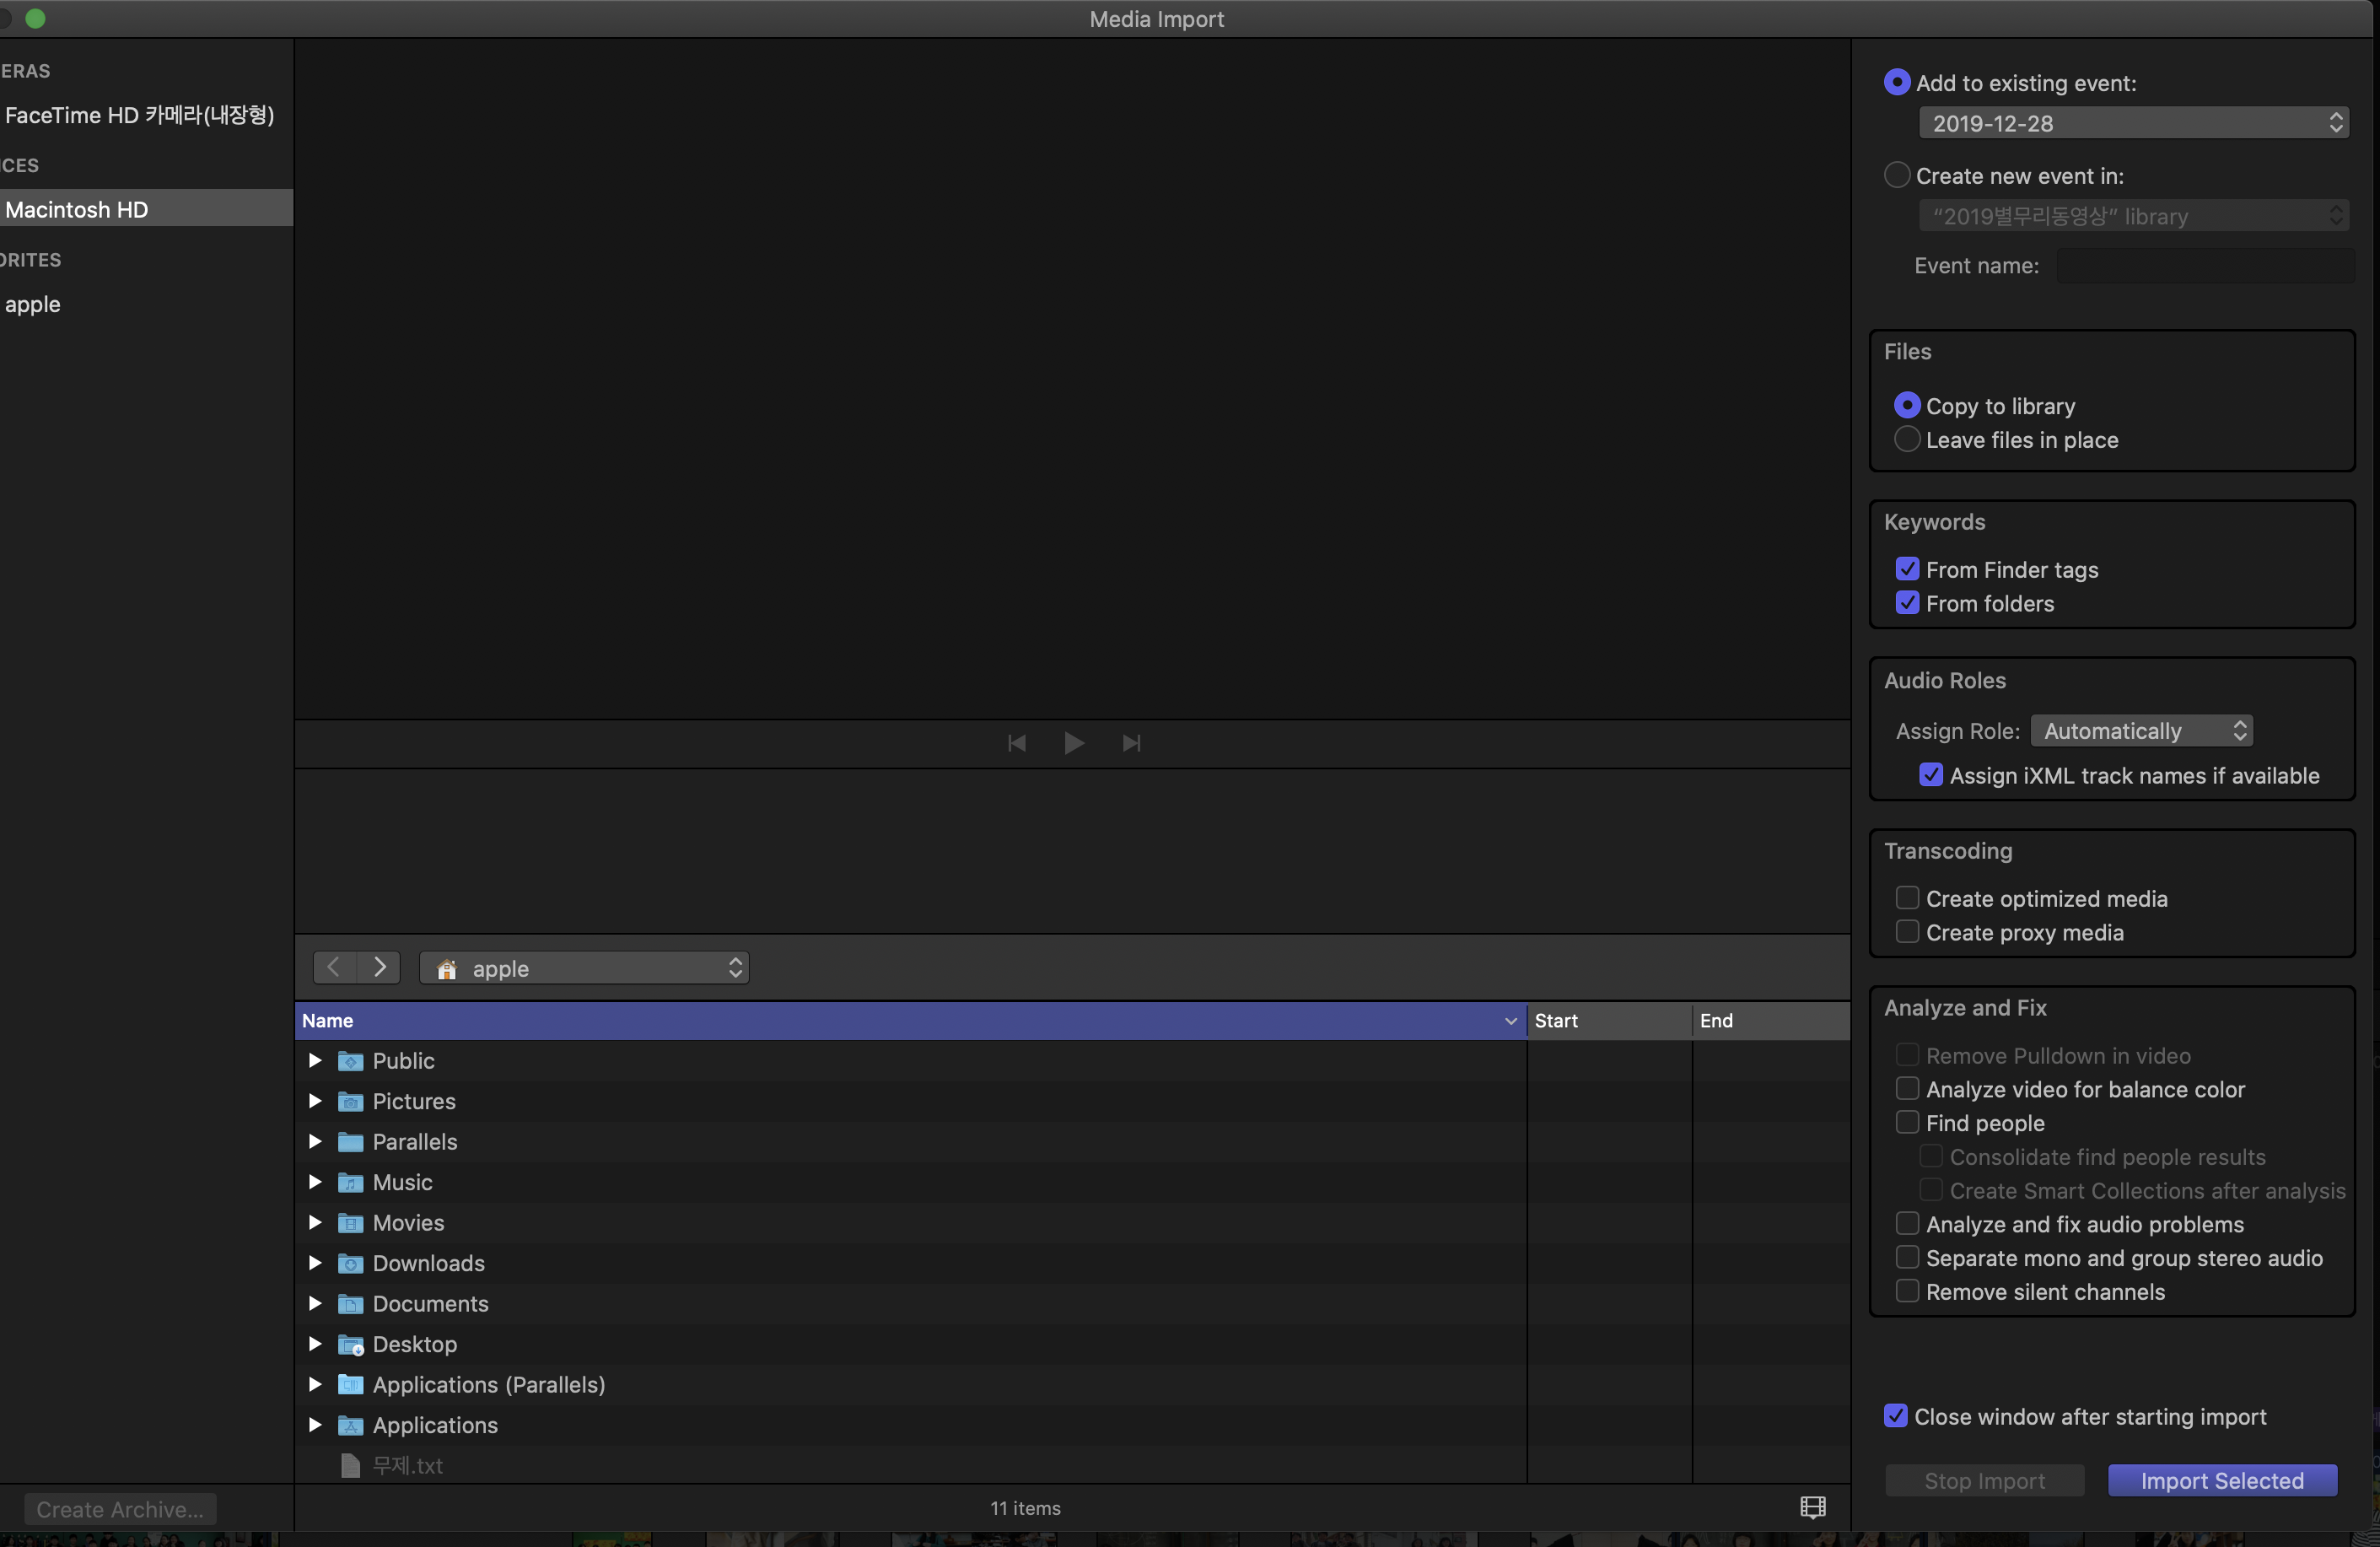Enable Create optimized media checkbox

coord(1907,898)
